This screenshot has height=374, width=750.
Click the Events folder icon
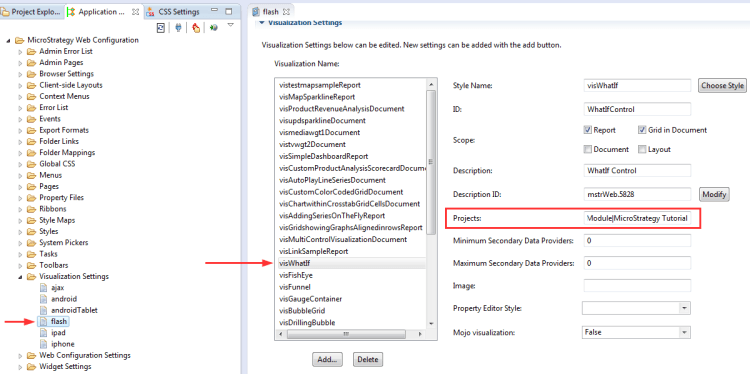click(x=32, y=119)
